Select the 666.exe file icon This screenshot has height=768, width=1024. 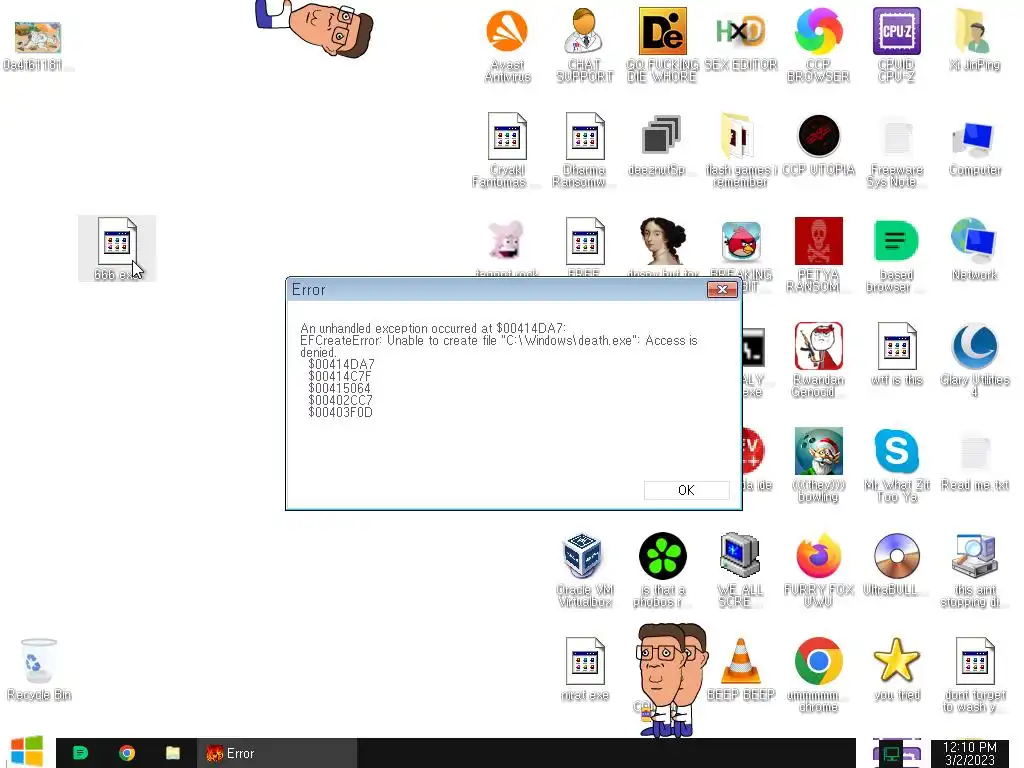pyautogui.click(x=117, y=249)
